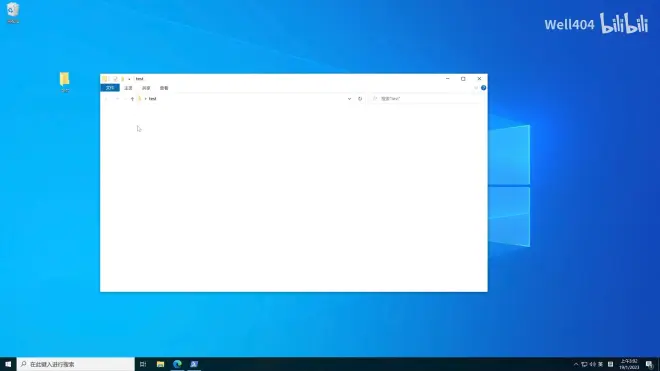Screen dimensions: 660x371
Task: Open the 查看 (View) ribbon tab
Action: 164,88
